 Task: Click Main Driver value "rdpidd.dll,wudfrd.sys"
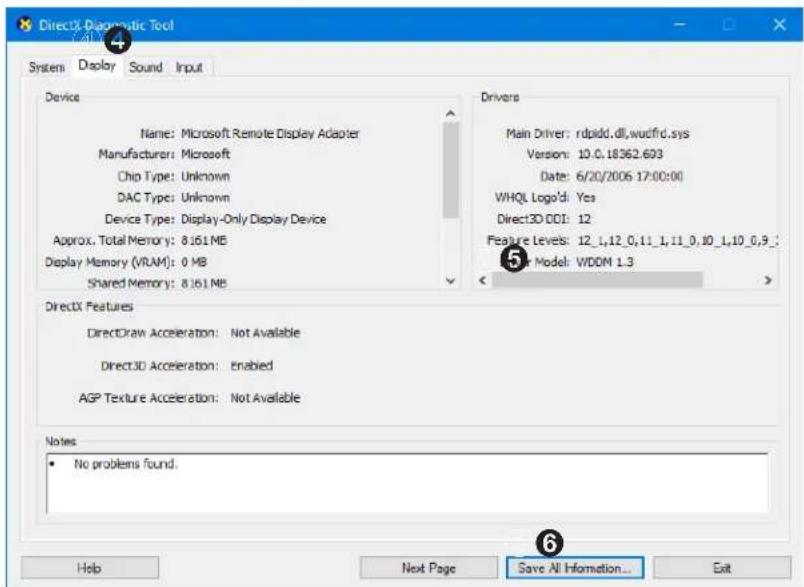pyautogui.click(x=633, y=134)
